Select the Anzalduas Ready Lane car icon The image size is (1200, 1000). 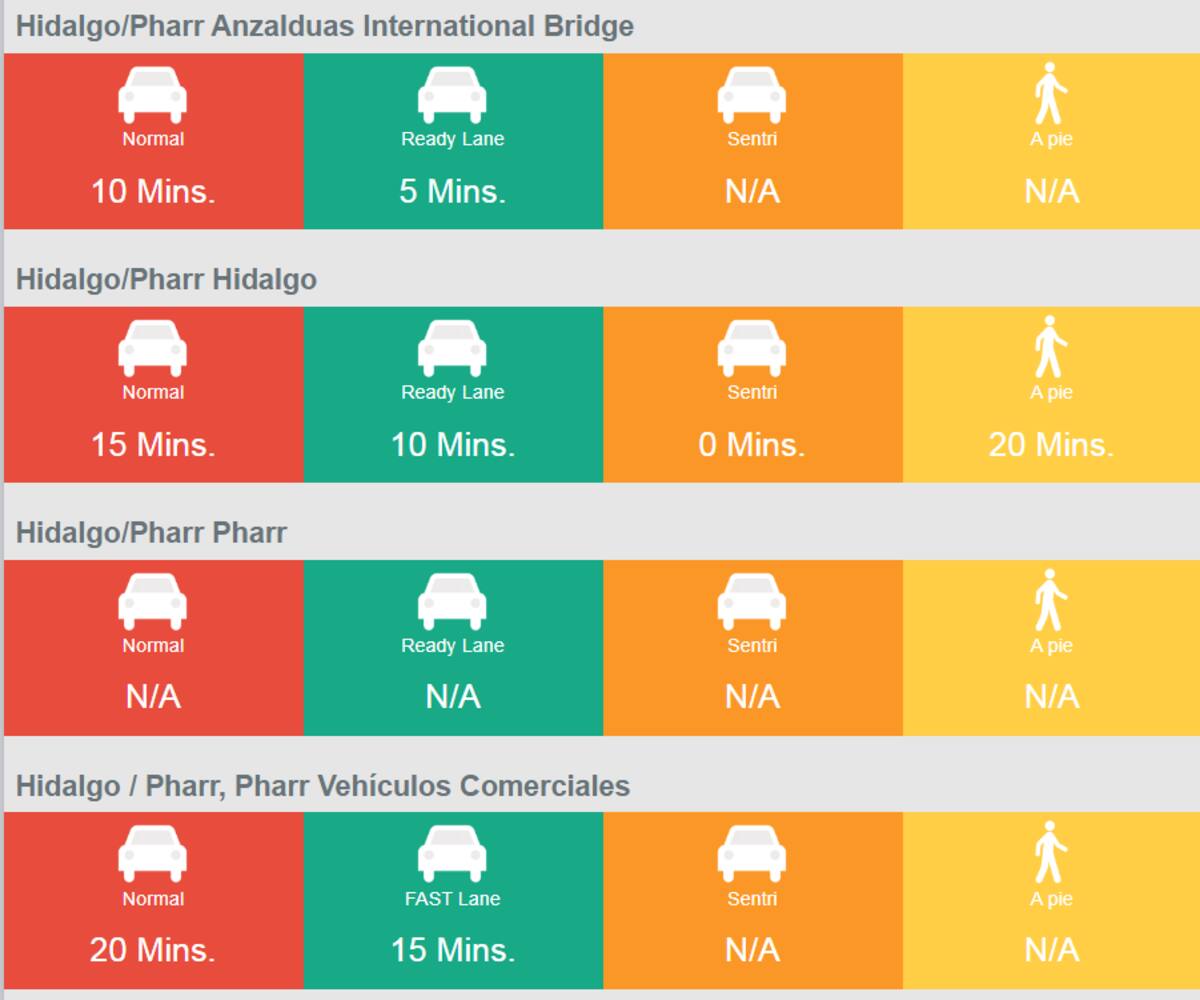click(x=452, y=95)
